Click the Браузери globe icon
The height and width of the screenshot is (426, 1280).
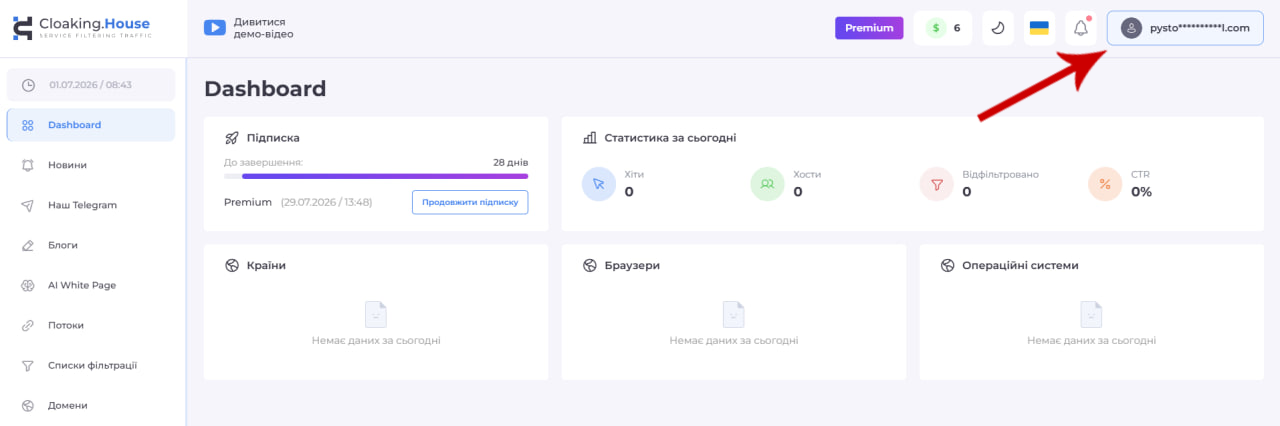point(590,266)
